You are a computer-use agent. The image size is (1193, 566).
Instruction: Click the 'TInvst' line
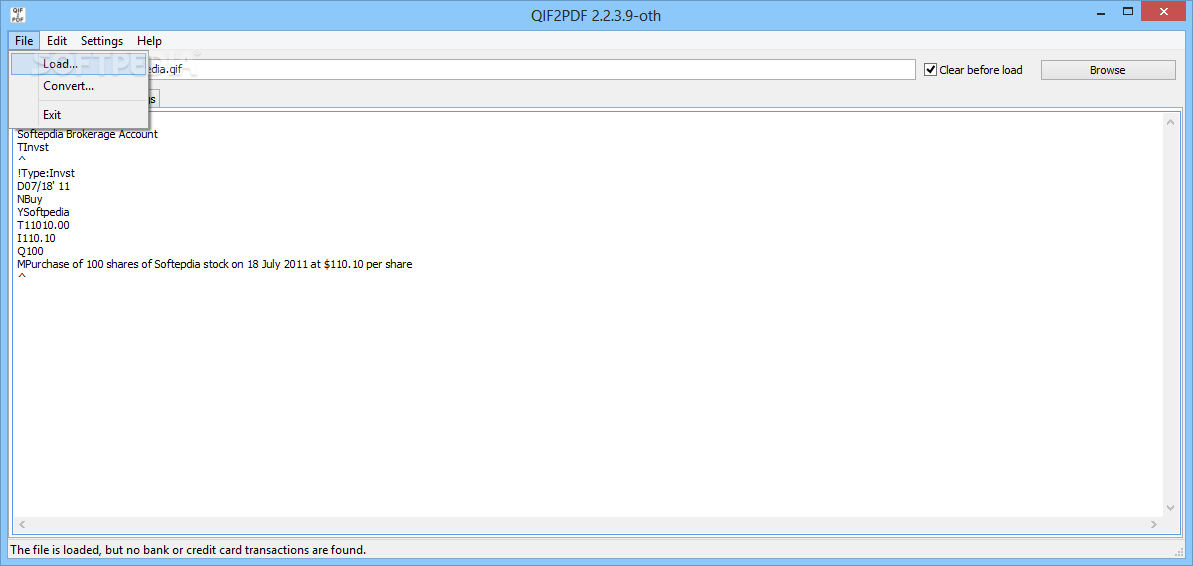coord(33,148)
